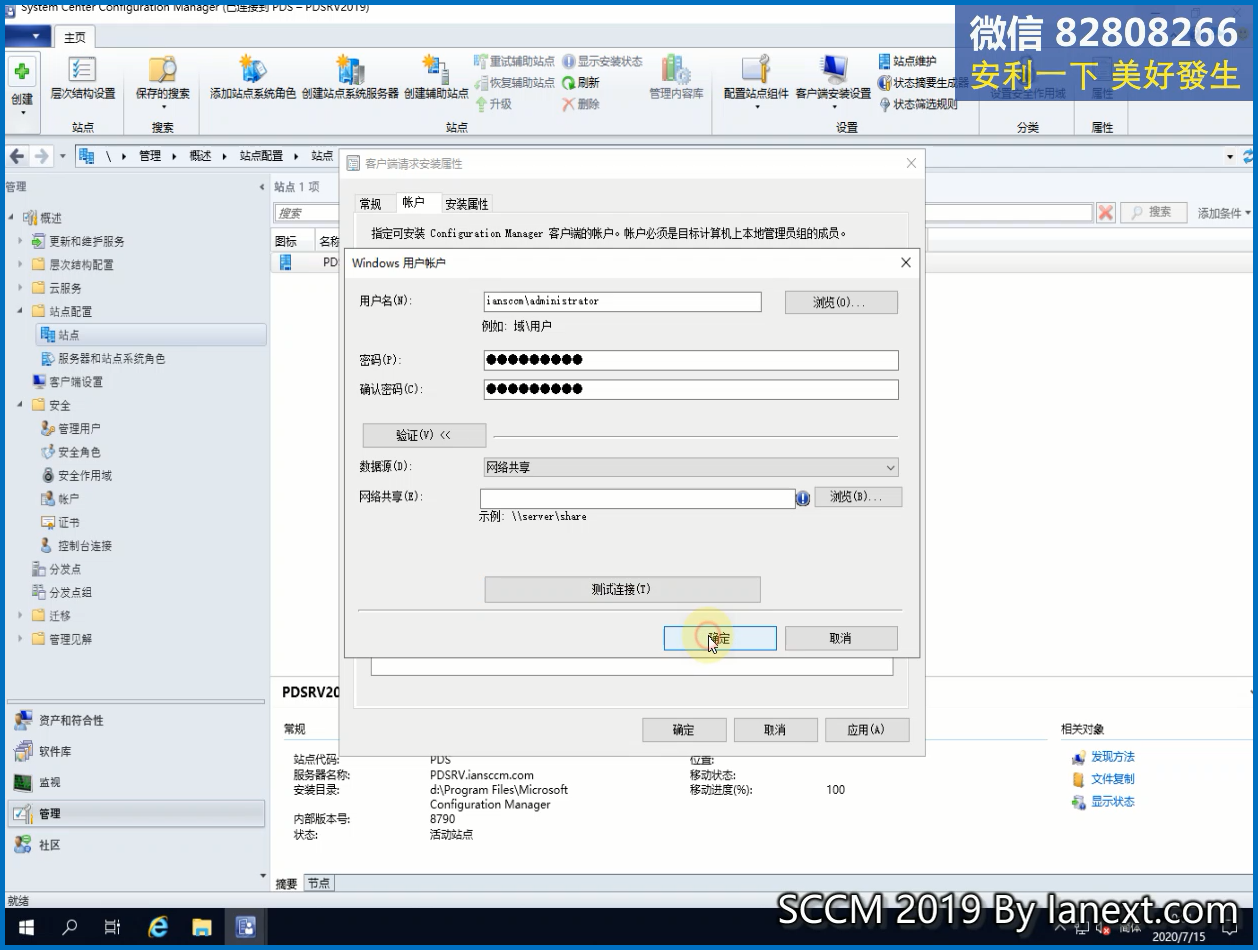The height and width of the screenshot is (950, 1258).
Task: Expand the 更新和维护服务 tree node
Action: 20,241
